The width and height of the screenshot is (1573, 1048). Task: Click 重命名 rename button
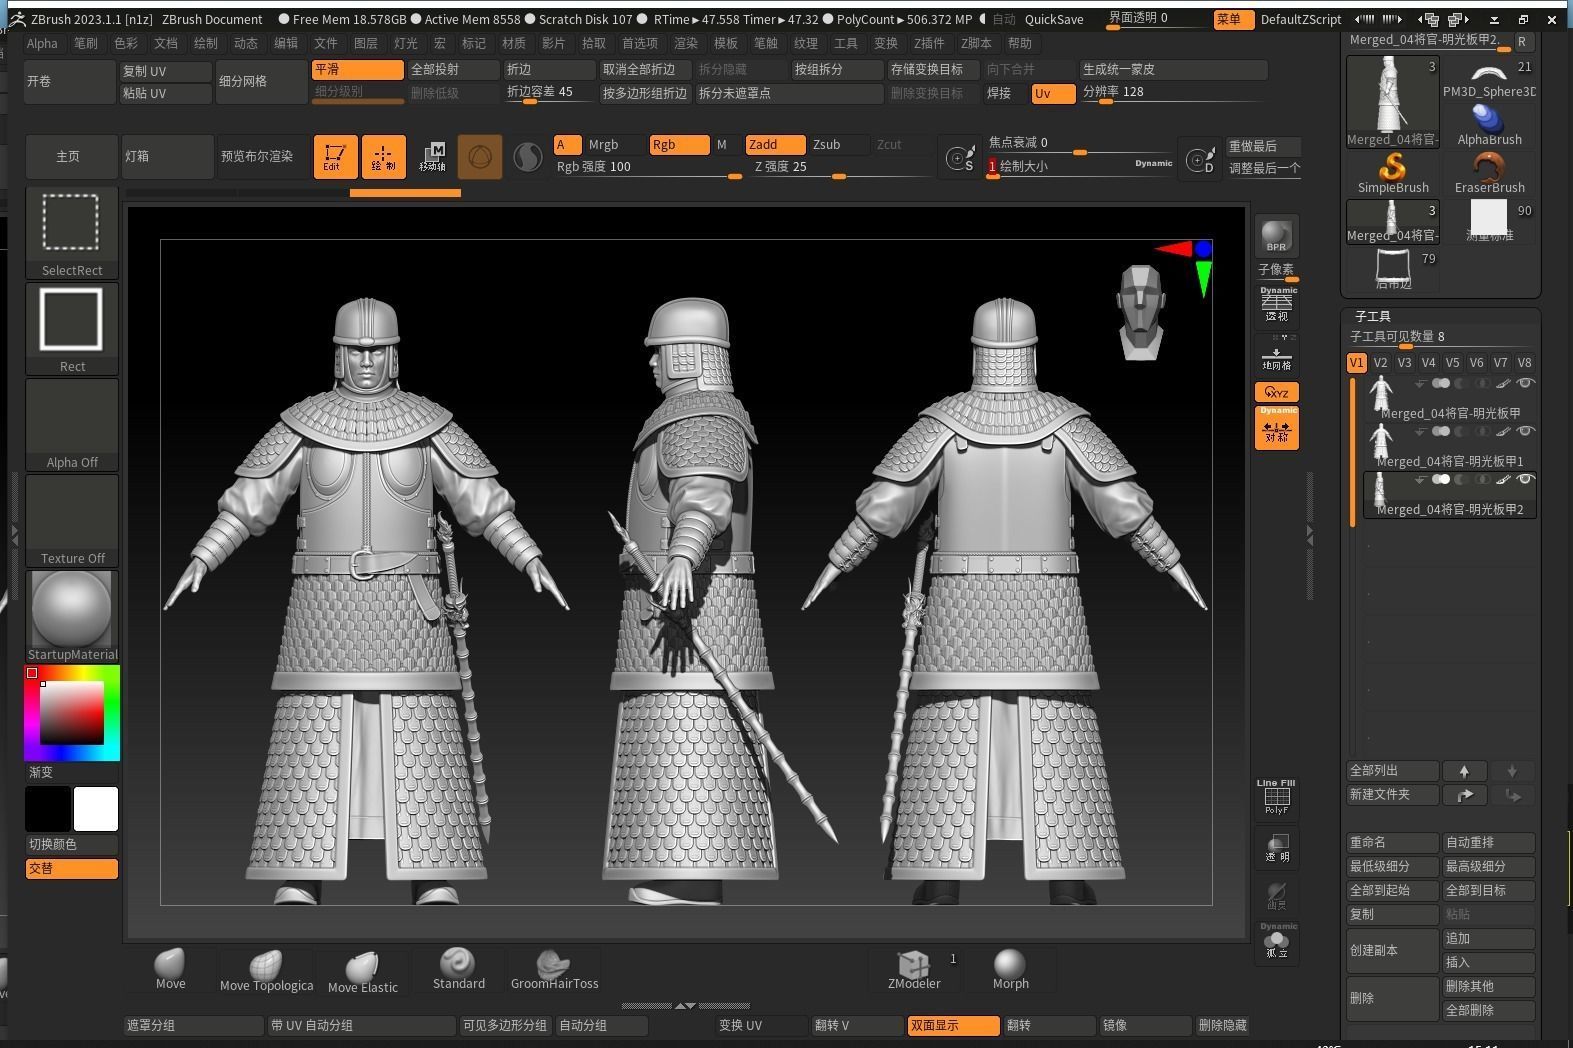[1393, 843]
